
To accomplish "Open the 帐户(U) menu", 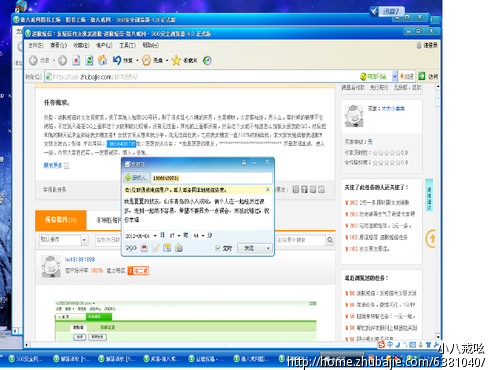I will click(x=104, y=45).
